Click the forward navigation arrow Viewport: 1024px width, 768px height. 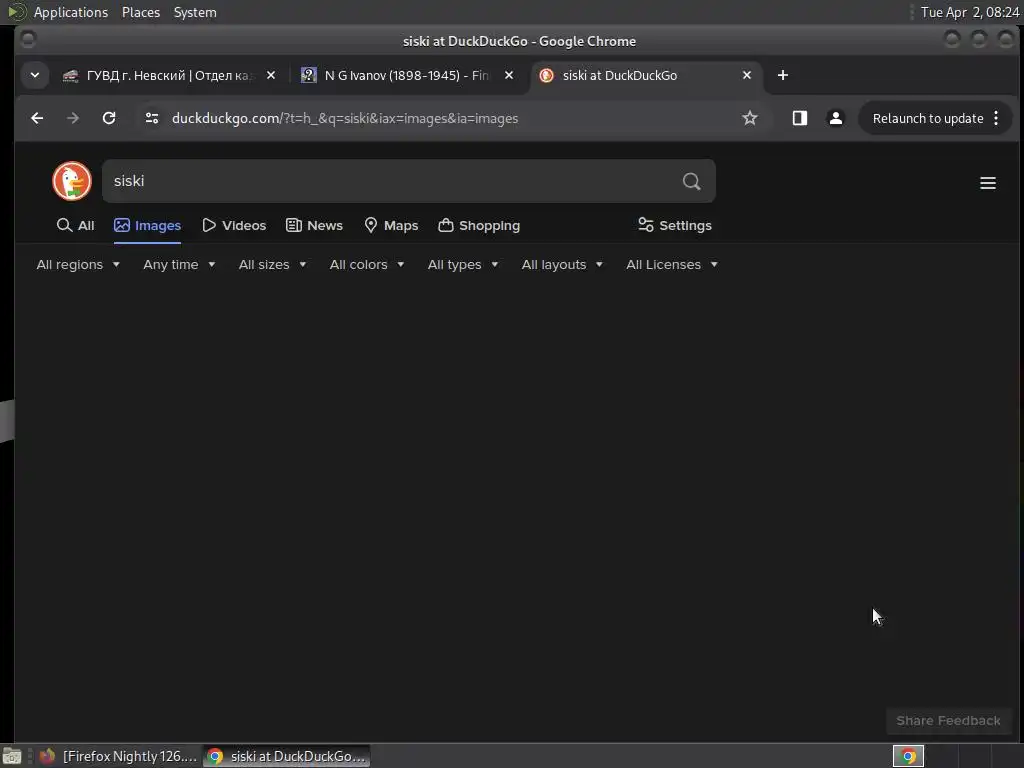point(73,118)
